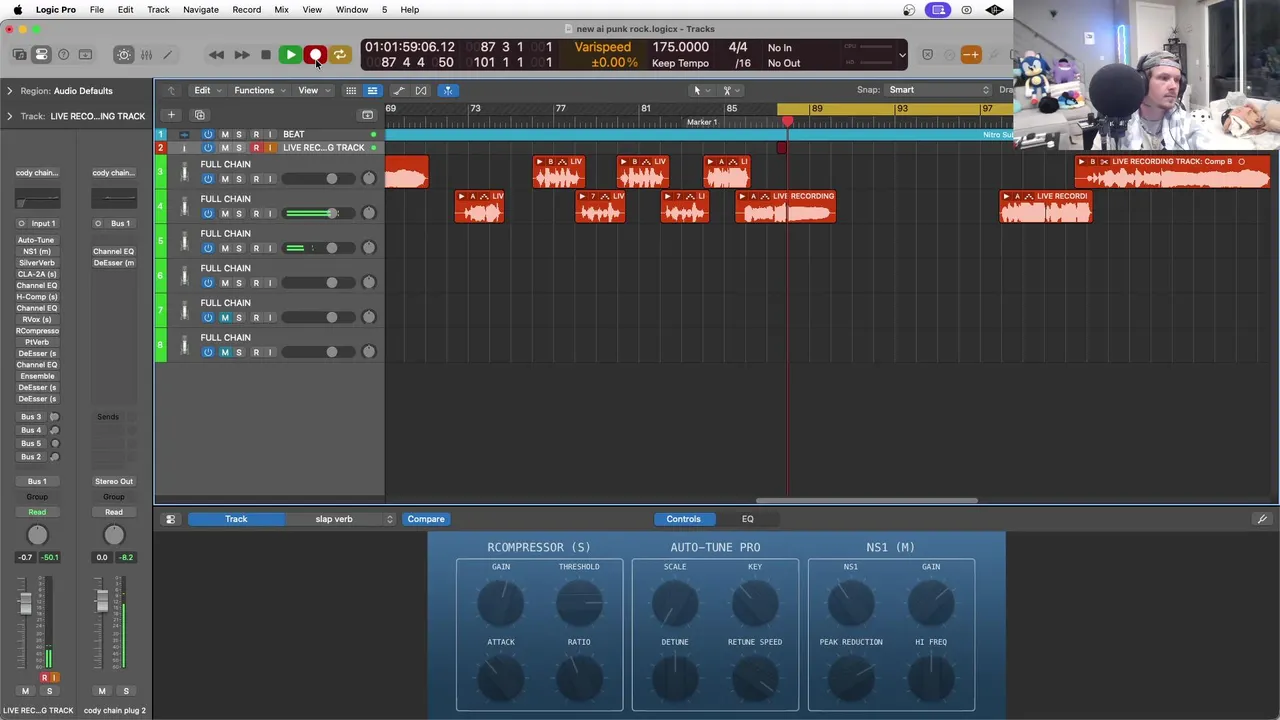This screenshot has width=1280, height=720.
Task: Open the Navigate menu
Action: pos(200,10)
